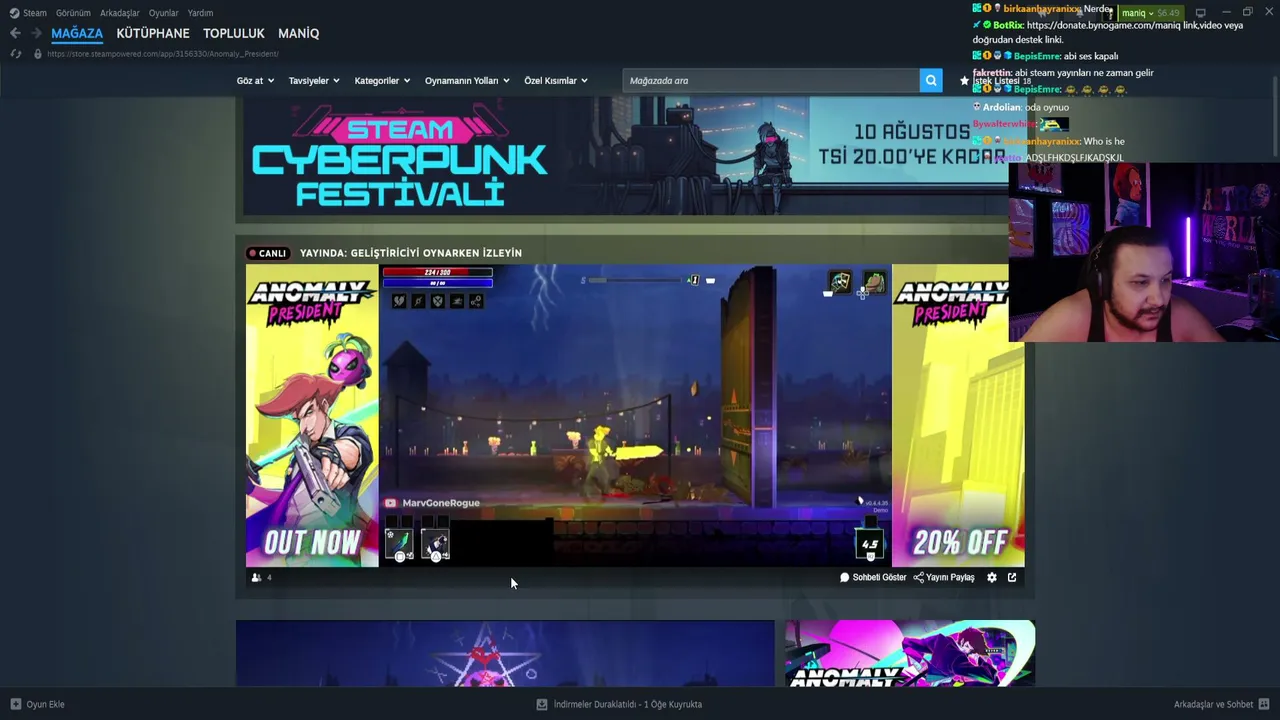1280x720 pixels.
Task: Open İndirmeler Duraklatıldı download status
Action: [619, 704]
